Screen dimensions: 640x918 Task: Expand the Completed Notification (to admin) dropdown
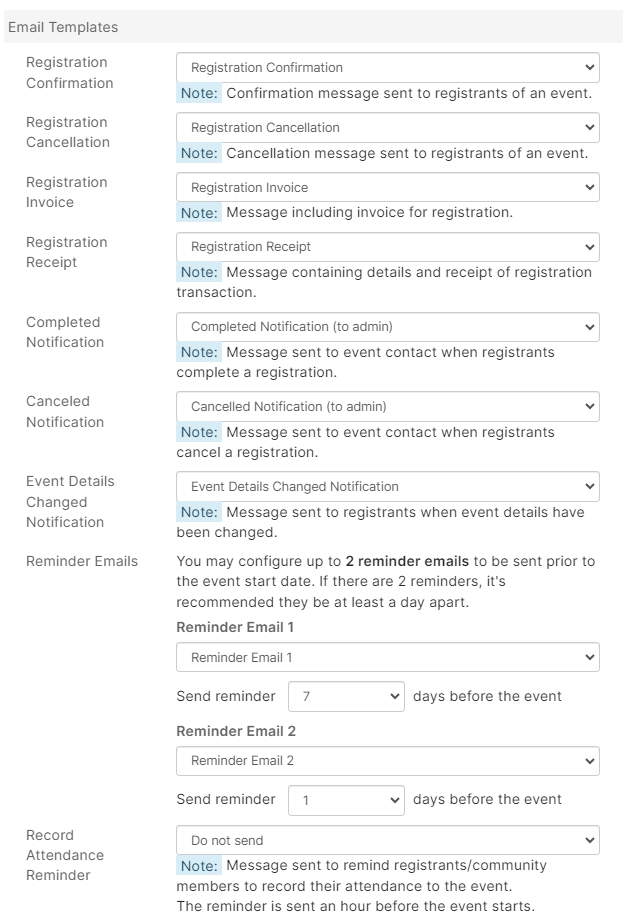pos(387,327)
